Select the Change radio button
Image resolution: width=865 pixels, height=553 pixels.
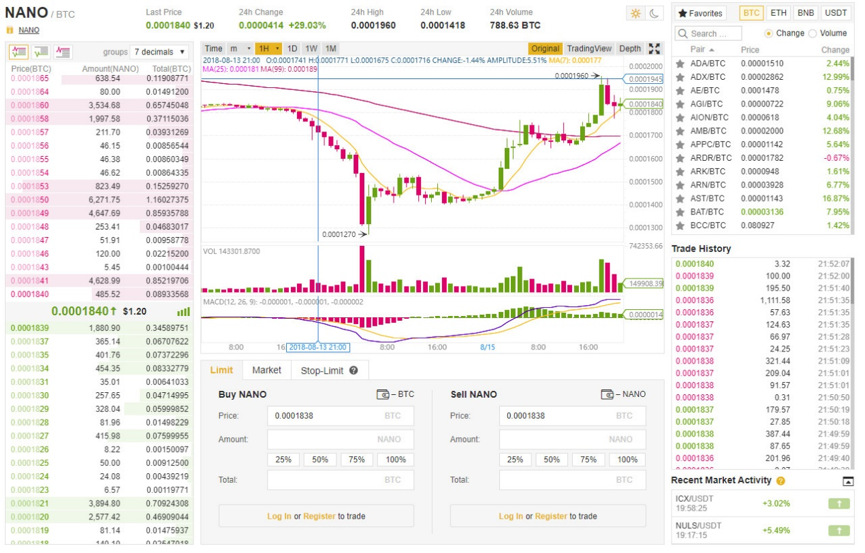[x=768, y=34]
